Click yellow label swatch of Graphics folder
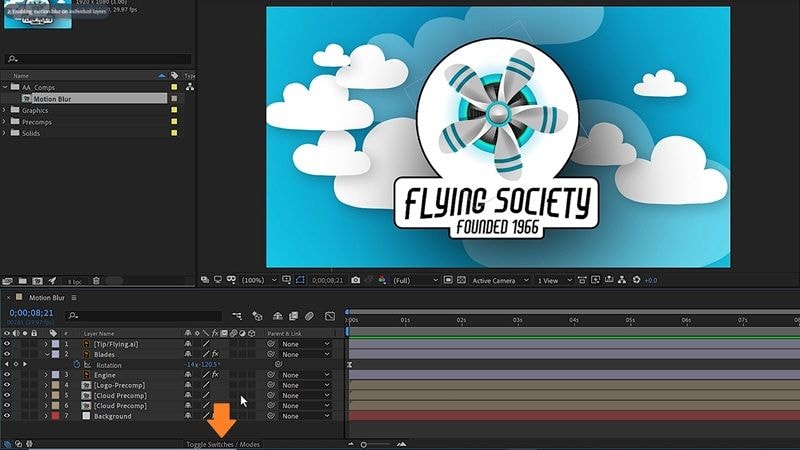This screenshot has width=800, height=450. click(174, 110)
